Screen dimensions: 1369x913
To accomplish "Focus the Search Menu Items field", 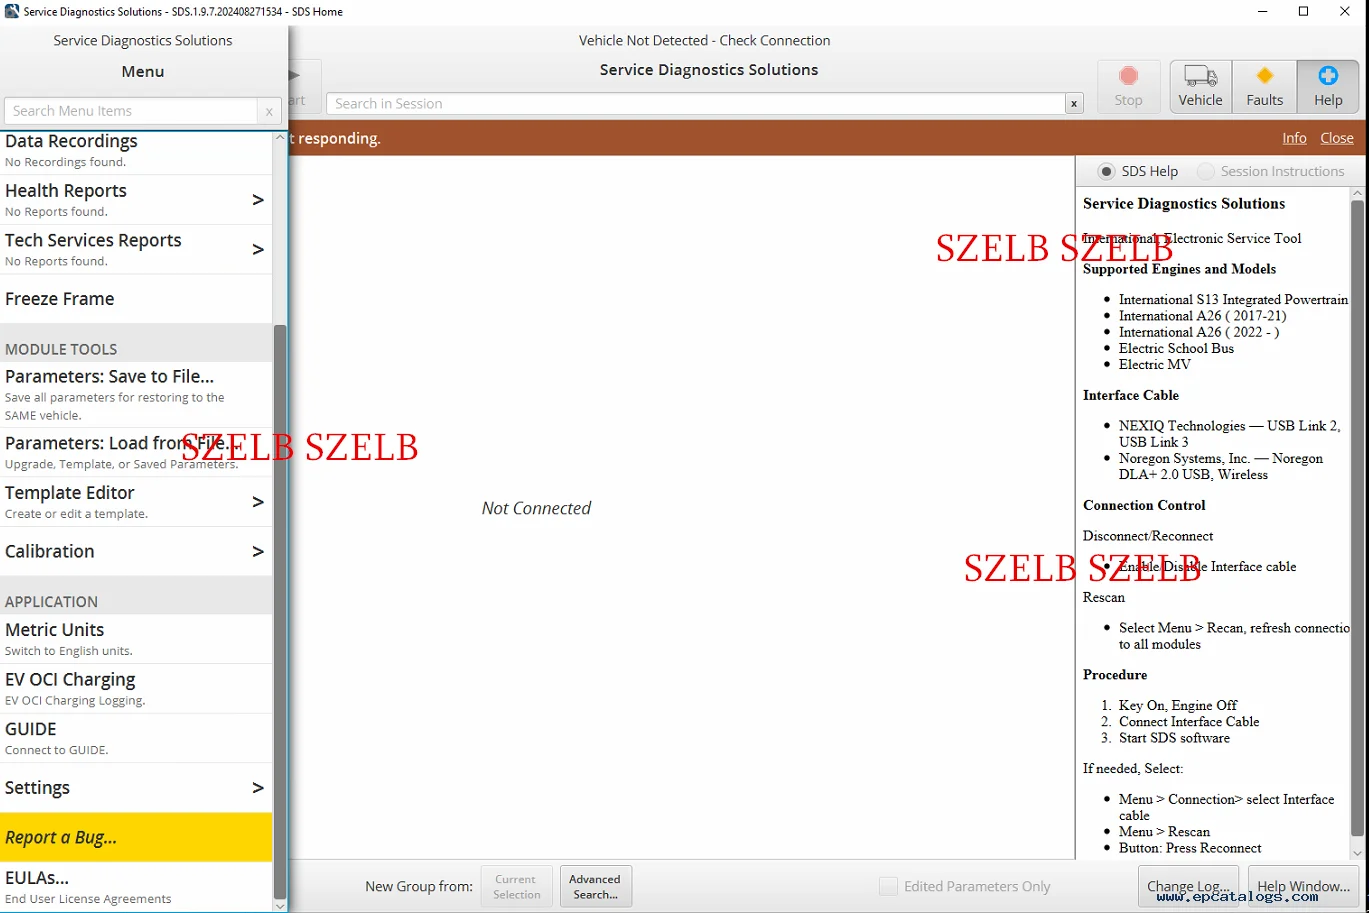I will 131,111.
